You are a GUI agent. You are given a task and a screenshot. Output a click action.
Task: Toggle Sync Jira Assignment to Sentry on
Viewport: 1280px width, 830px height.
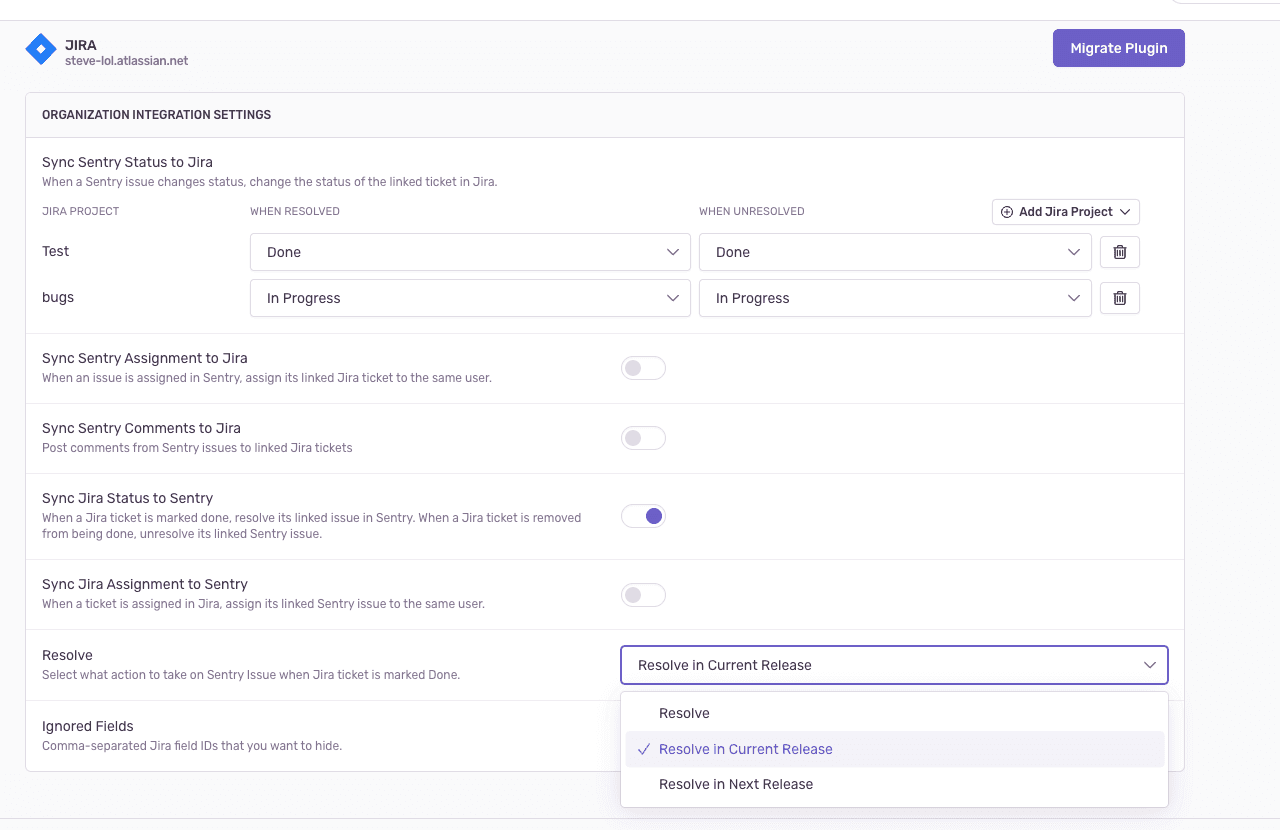(x=643, y=594)
